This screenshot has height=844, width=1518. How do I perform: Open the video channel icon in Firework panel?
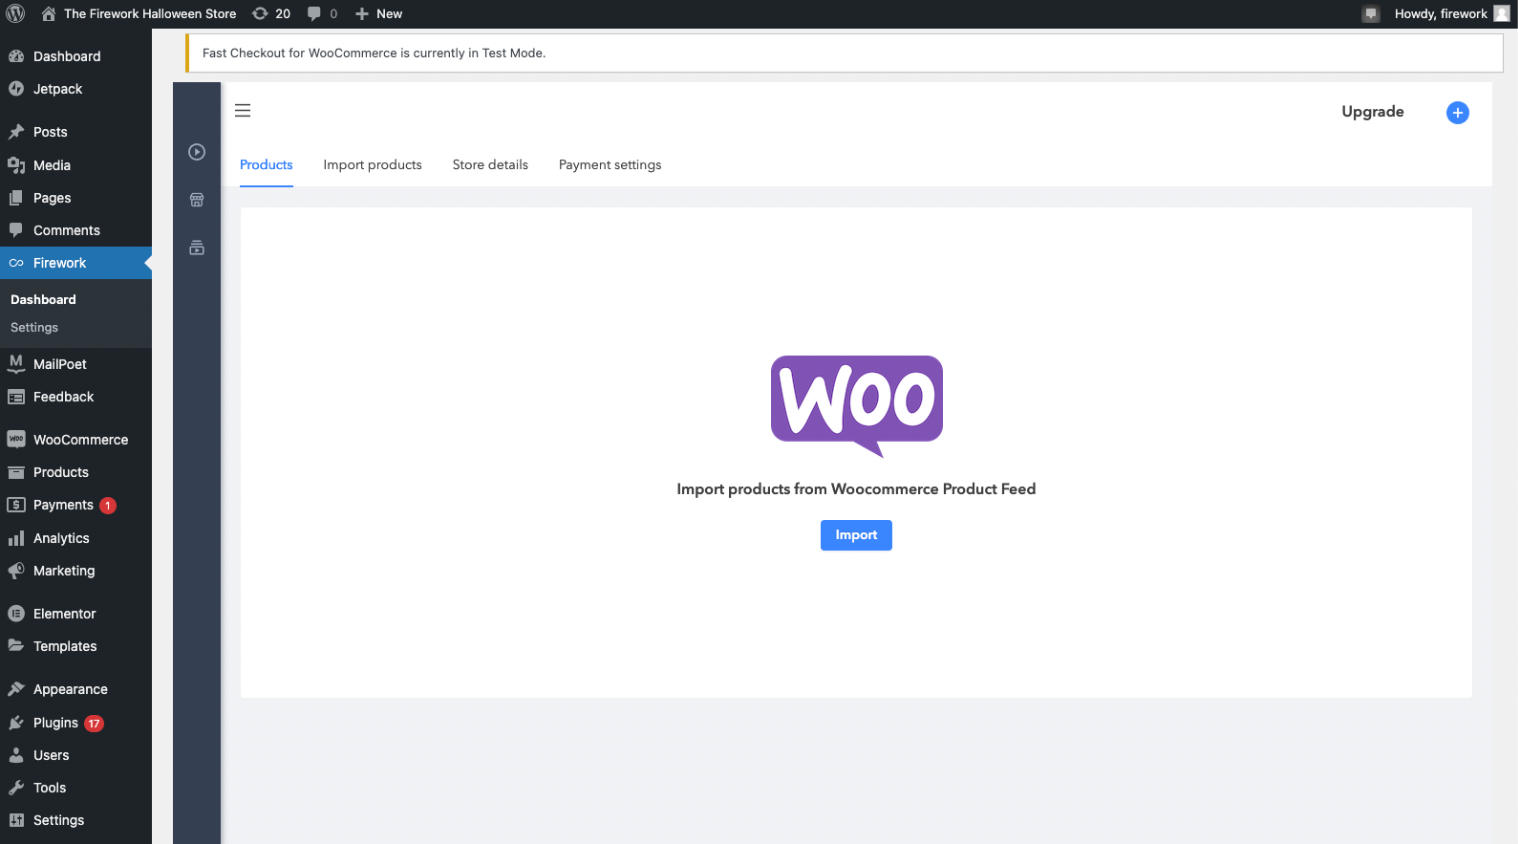click(197, 151)
